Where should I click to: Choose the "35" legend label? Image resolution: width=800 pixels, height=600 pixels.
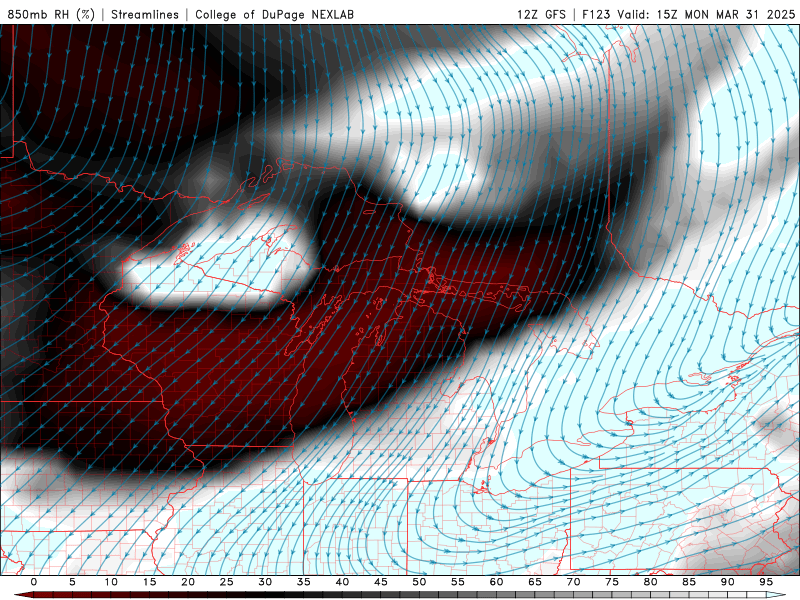click(x=304, y=582)
